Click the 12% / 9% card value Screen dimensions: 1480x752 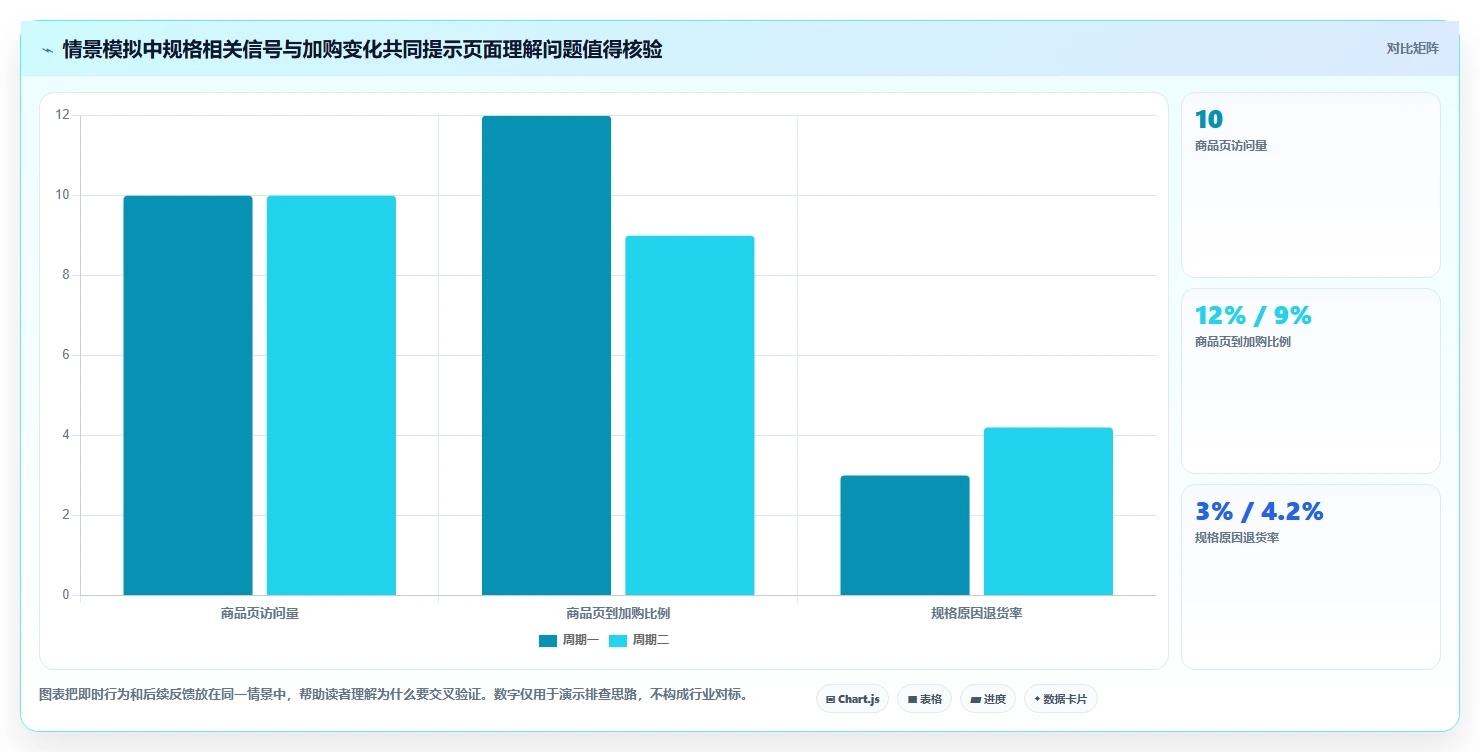coord(1253,316)
